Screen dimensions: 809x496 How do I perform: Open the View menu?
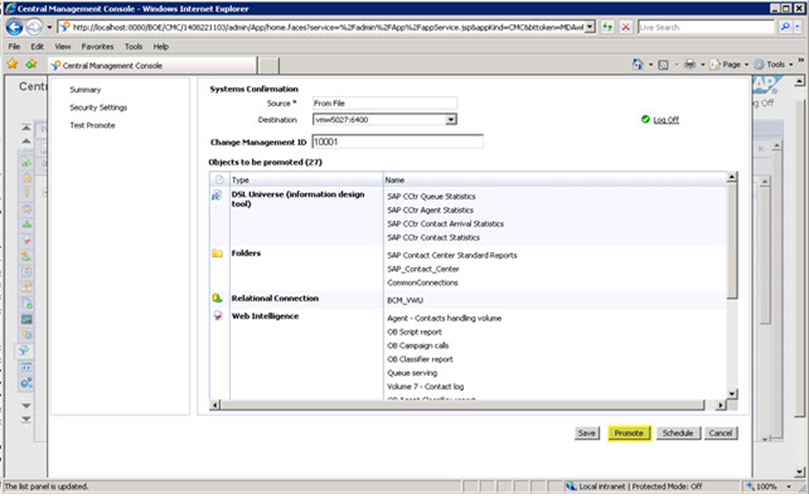pos(62,46)
